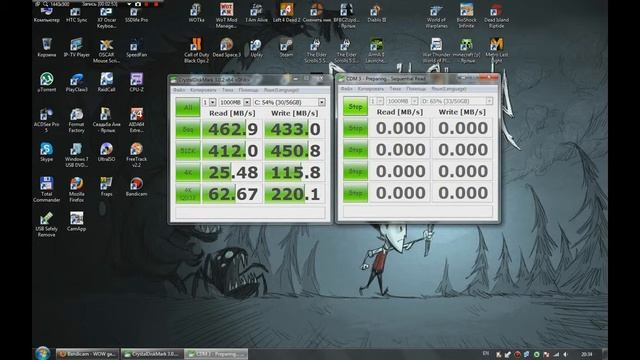The height and width of the screenshot is (360, 640).
Task: Click the green All button
Action: (x=188, y=107)
